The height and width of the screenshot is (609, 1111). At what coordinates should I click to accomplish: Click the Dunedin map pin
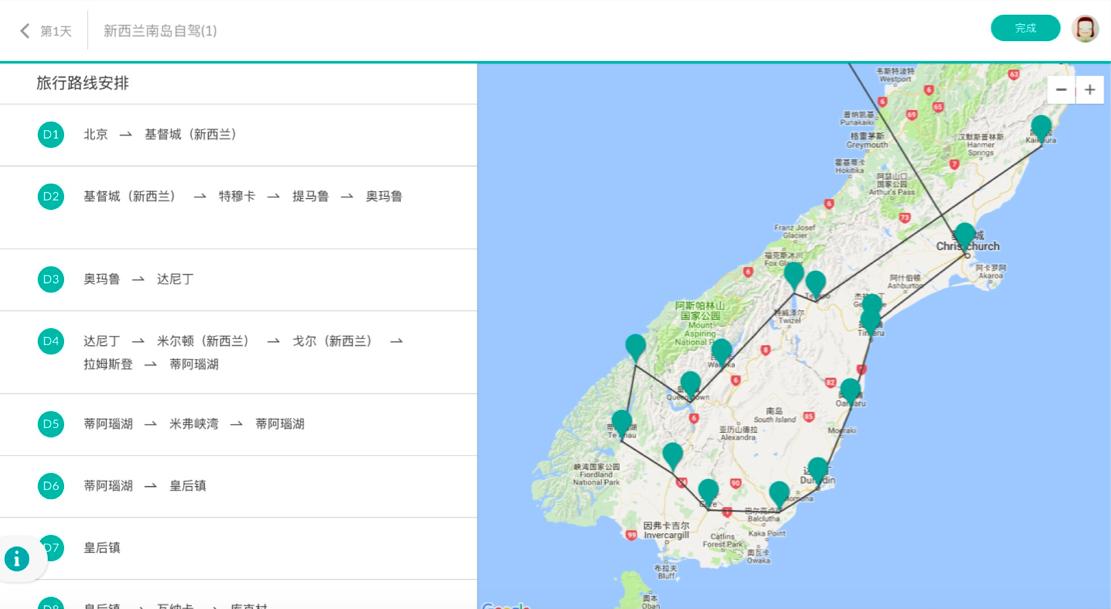(818, 470)
